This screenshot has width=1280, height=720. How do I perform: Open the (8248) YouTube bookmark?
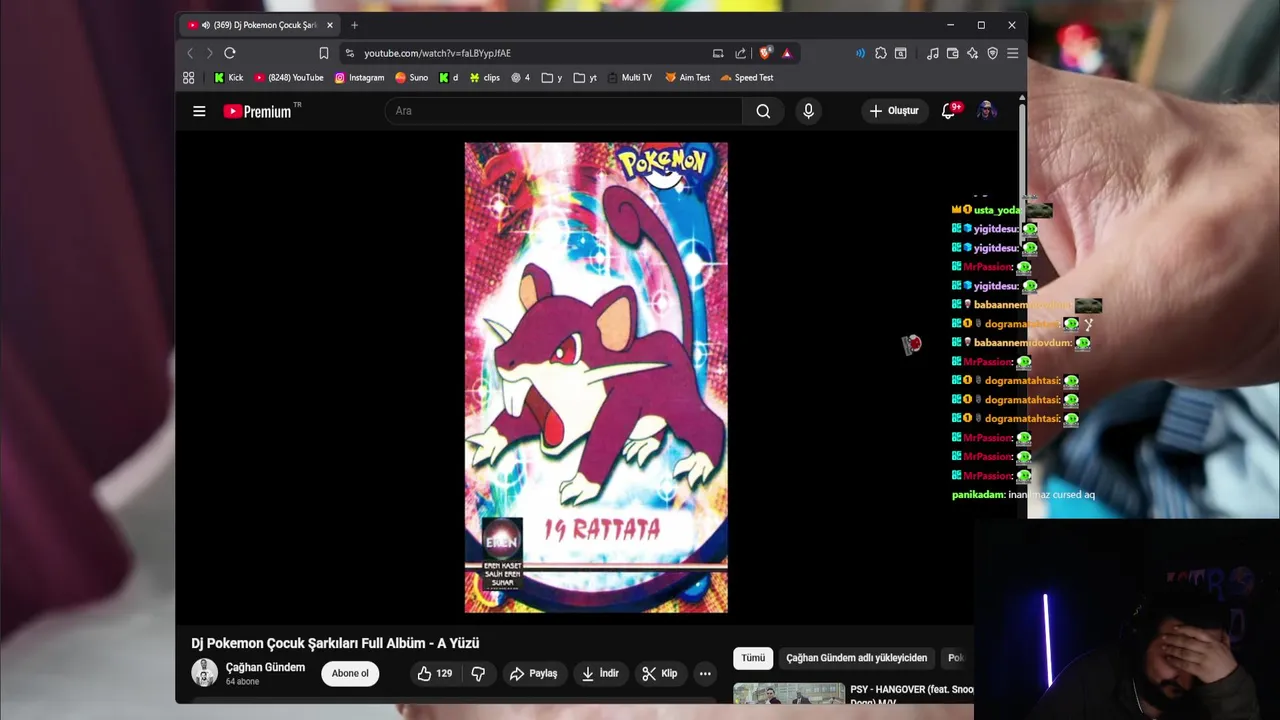289,77
